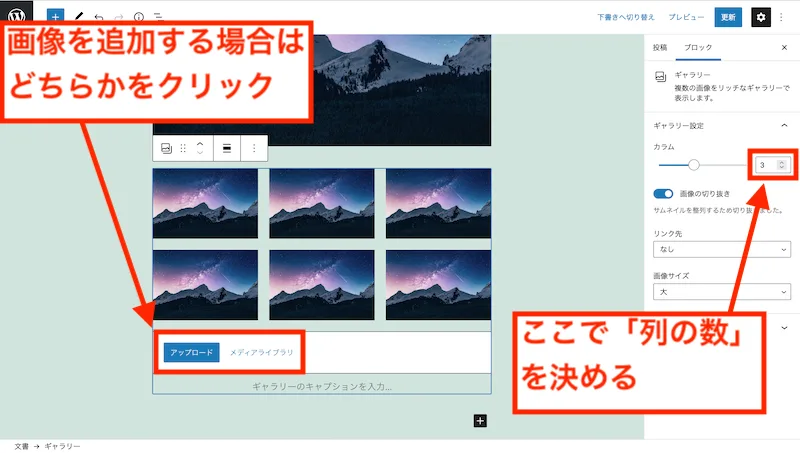Adjust the カラム columns slider handle

point(693,165)
